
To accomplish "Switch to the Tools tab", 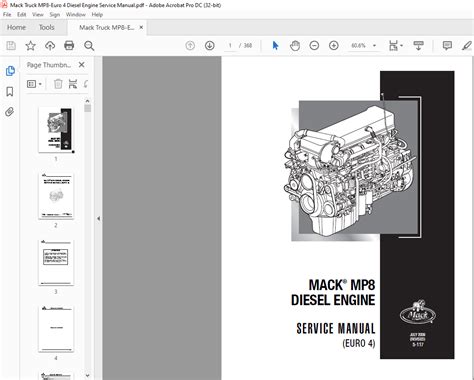I will click(46, 27).
